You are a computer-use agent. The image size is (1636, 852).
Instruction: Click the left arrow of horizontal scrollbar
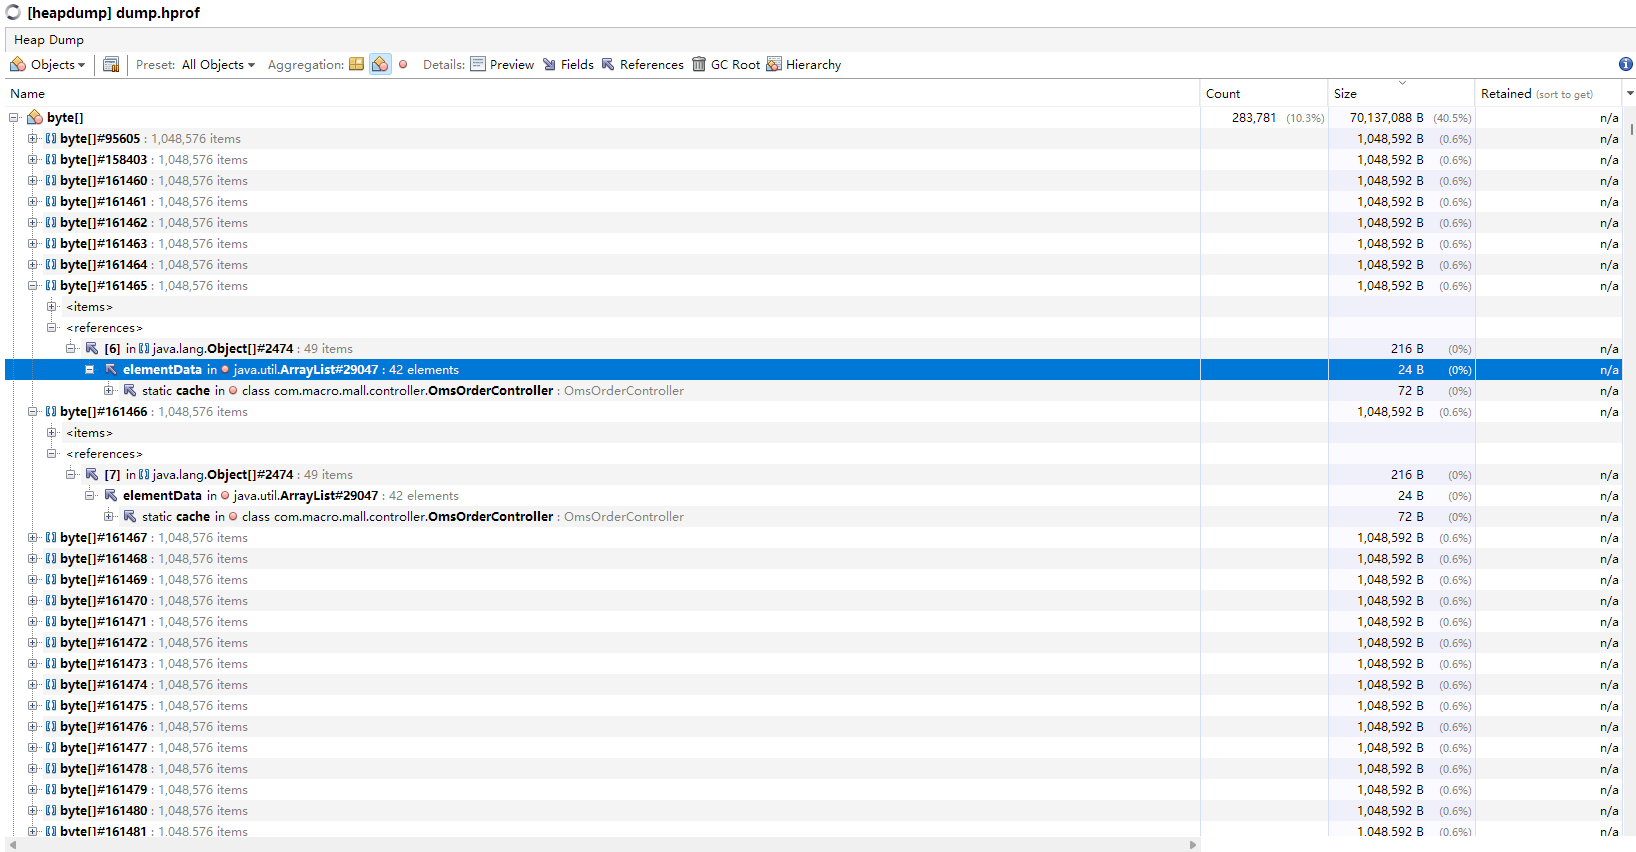(x=12, y=845)
